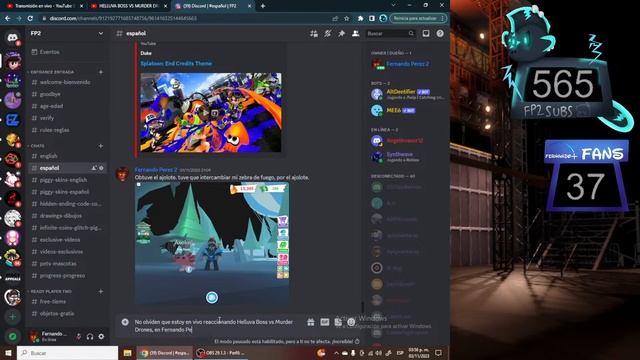
Task: Open the piggy-skins-español channel
Action: 67,192
